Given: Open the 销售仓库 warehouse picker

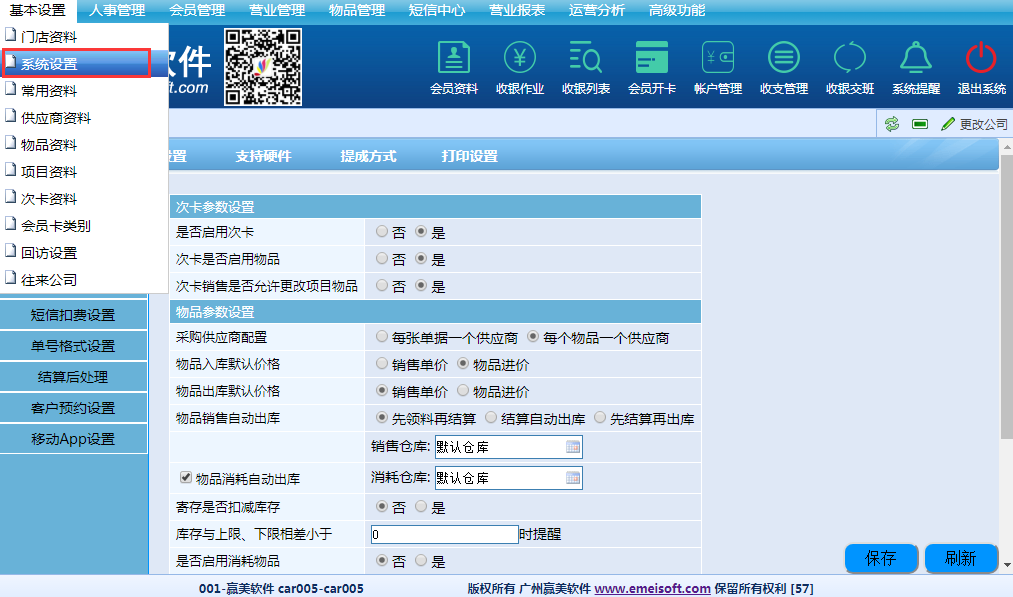Looking at the screenshot, I should (573, 447).
